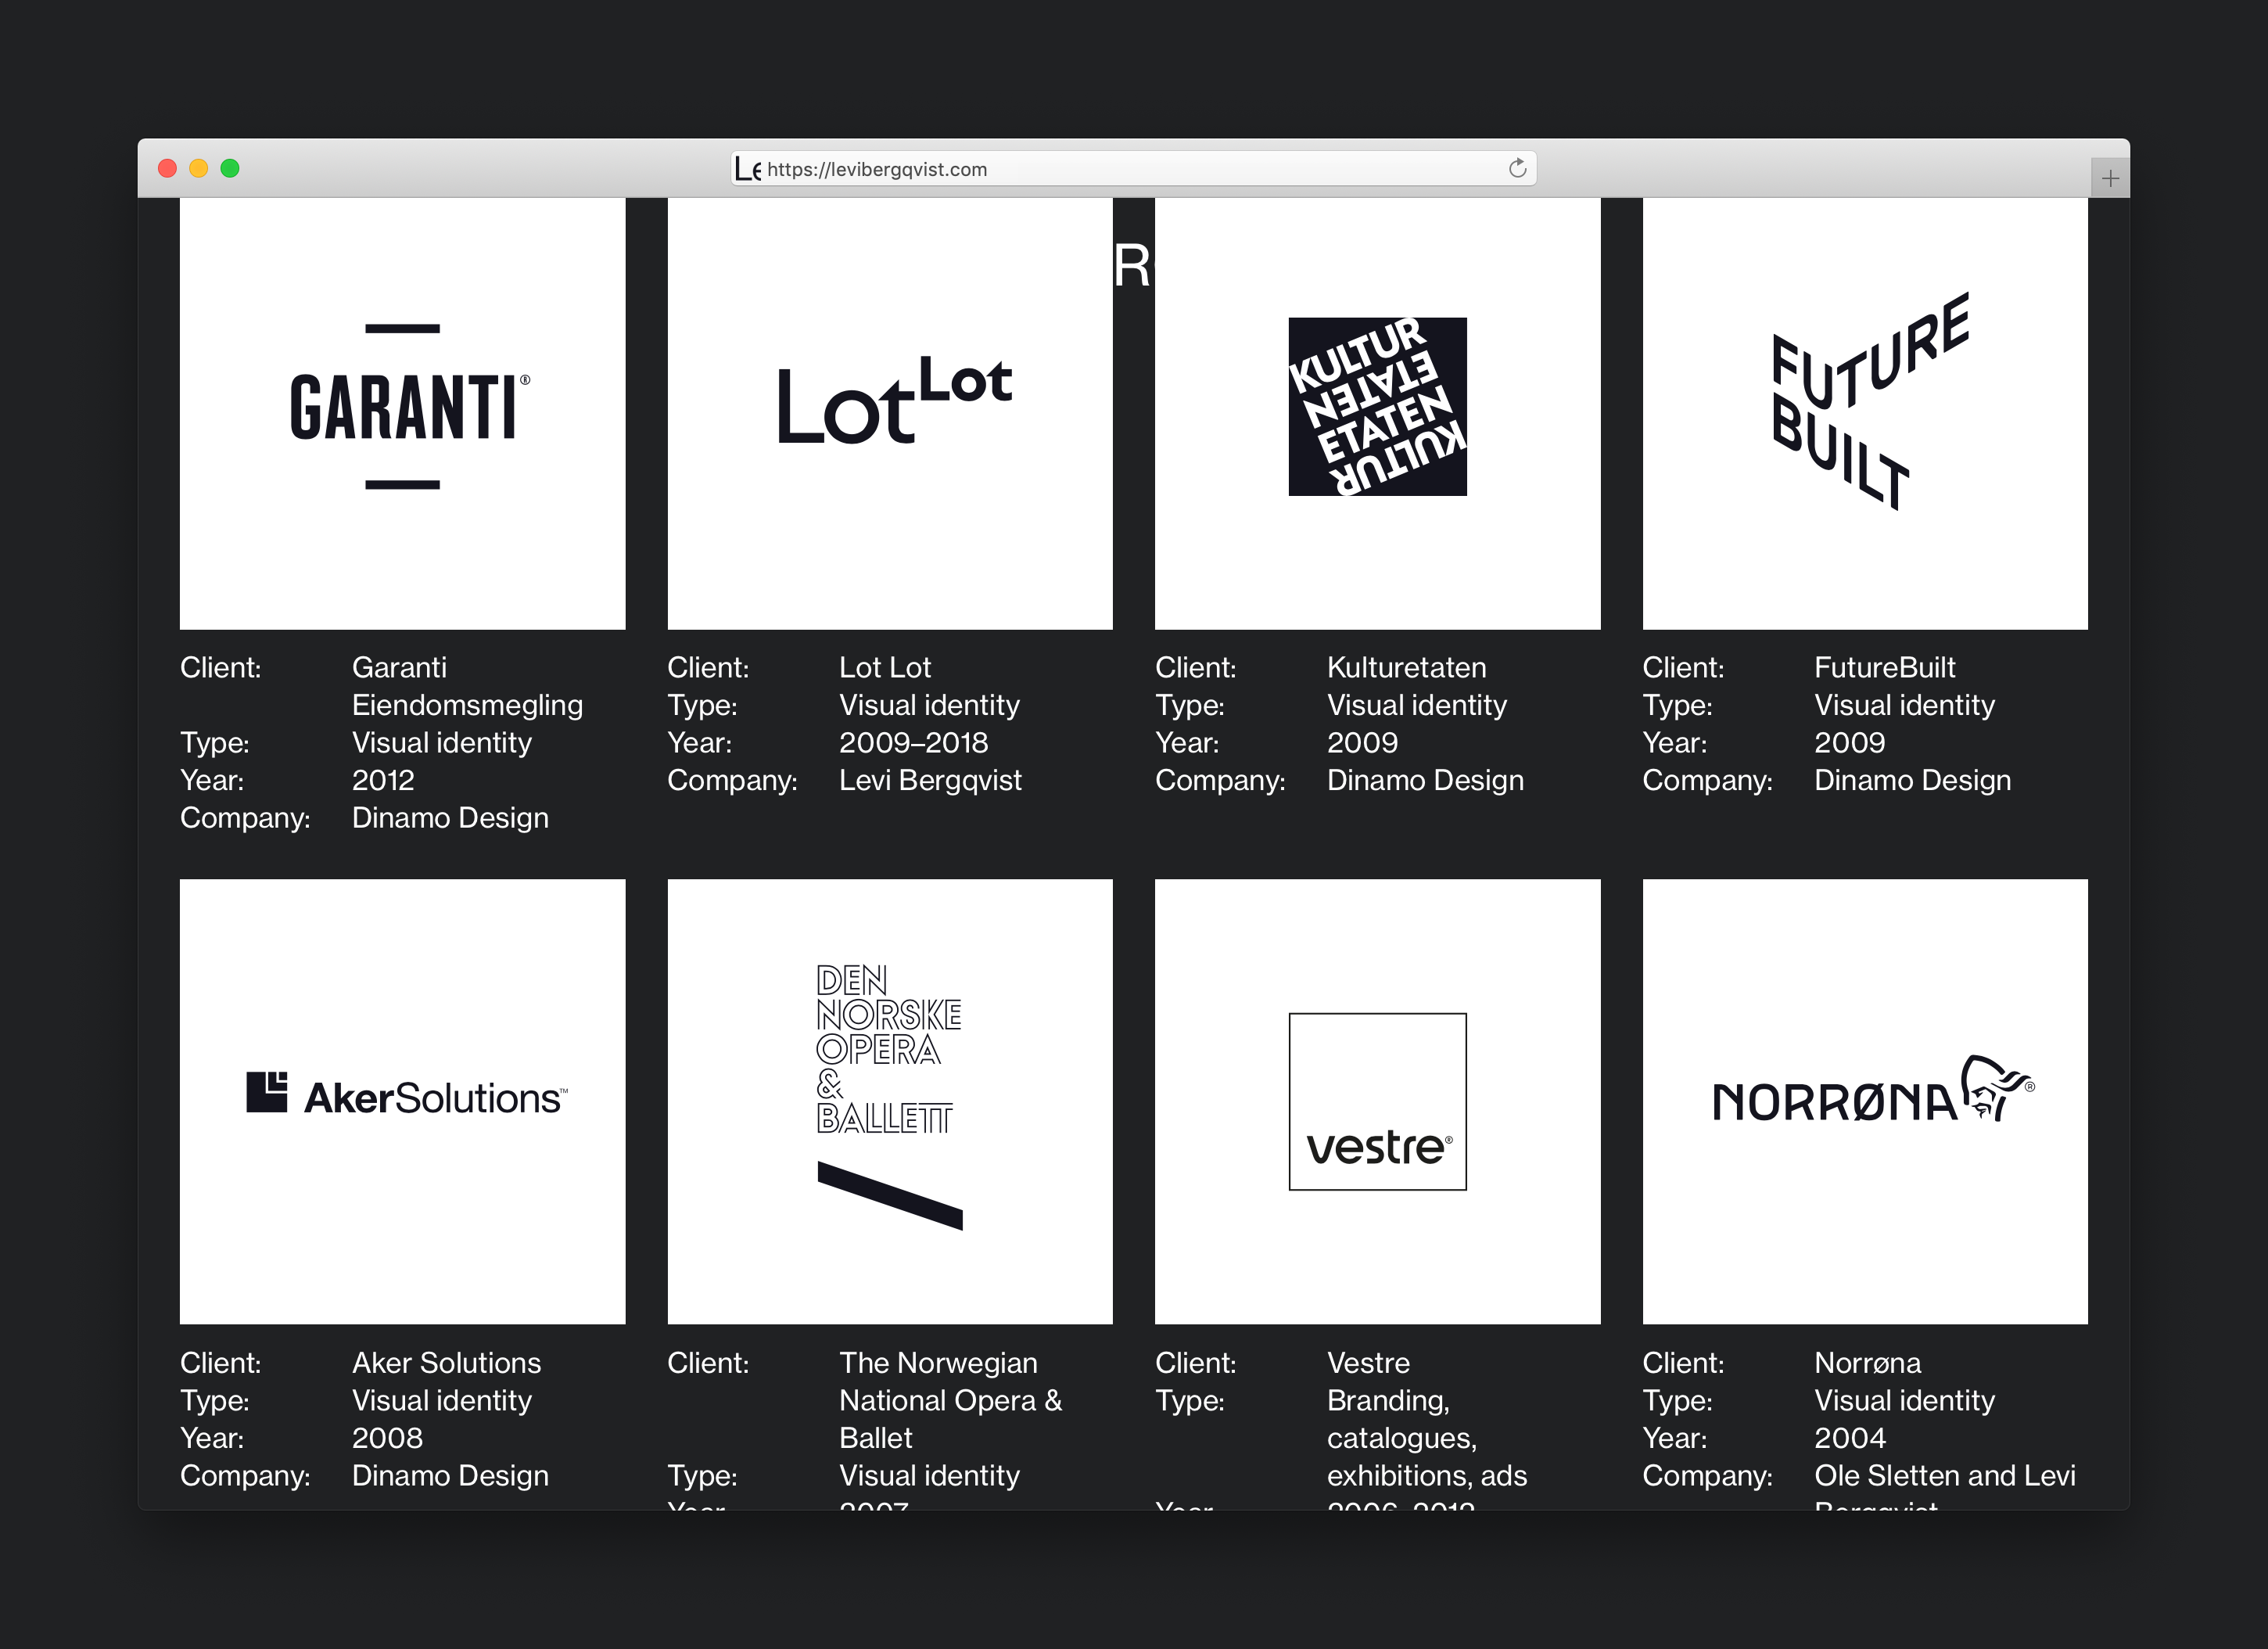Click year '2009' under FutureBuilt
This screenshot has height=1649, width=2268.
click(x=1850, y=742)
